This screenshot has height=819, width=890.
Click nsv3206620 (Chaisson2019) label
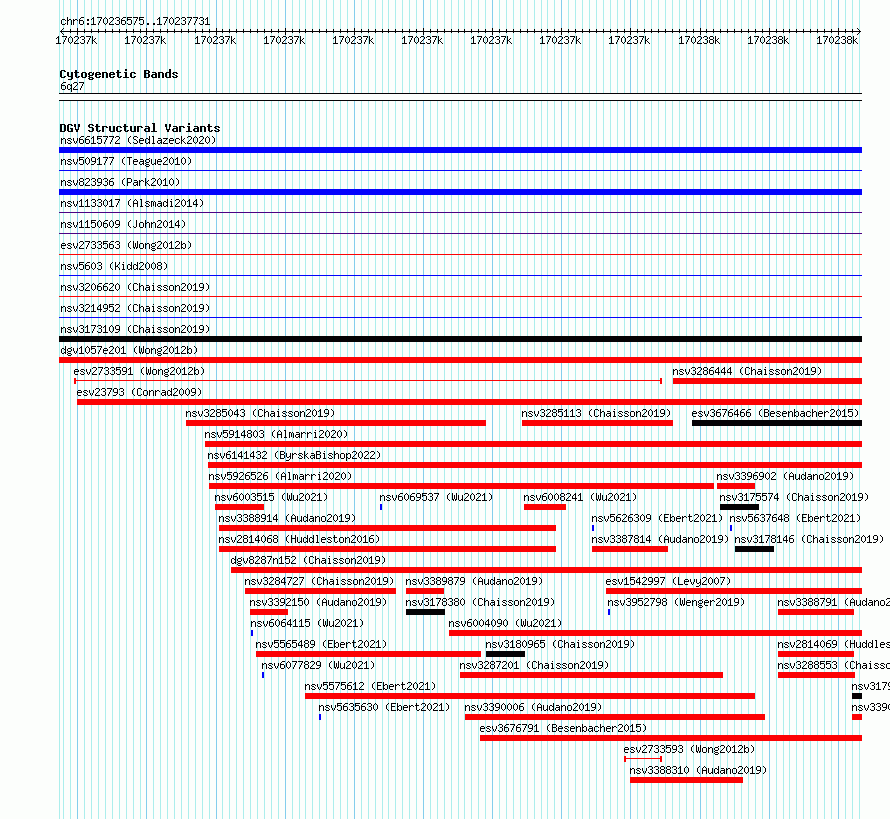click(135, 287)
